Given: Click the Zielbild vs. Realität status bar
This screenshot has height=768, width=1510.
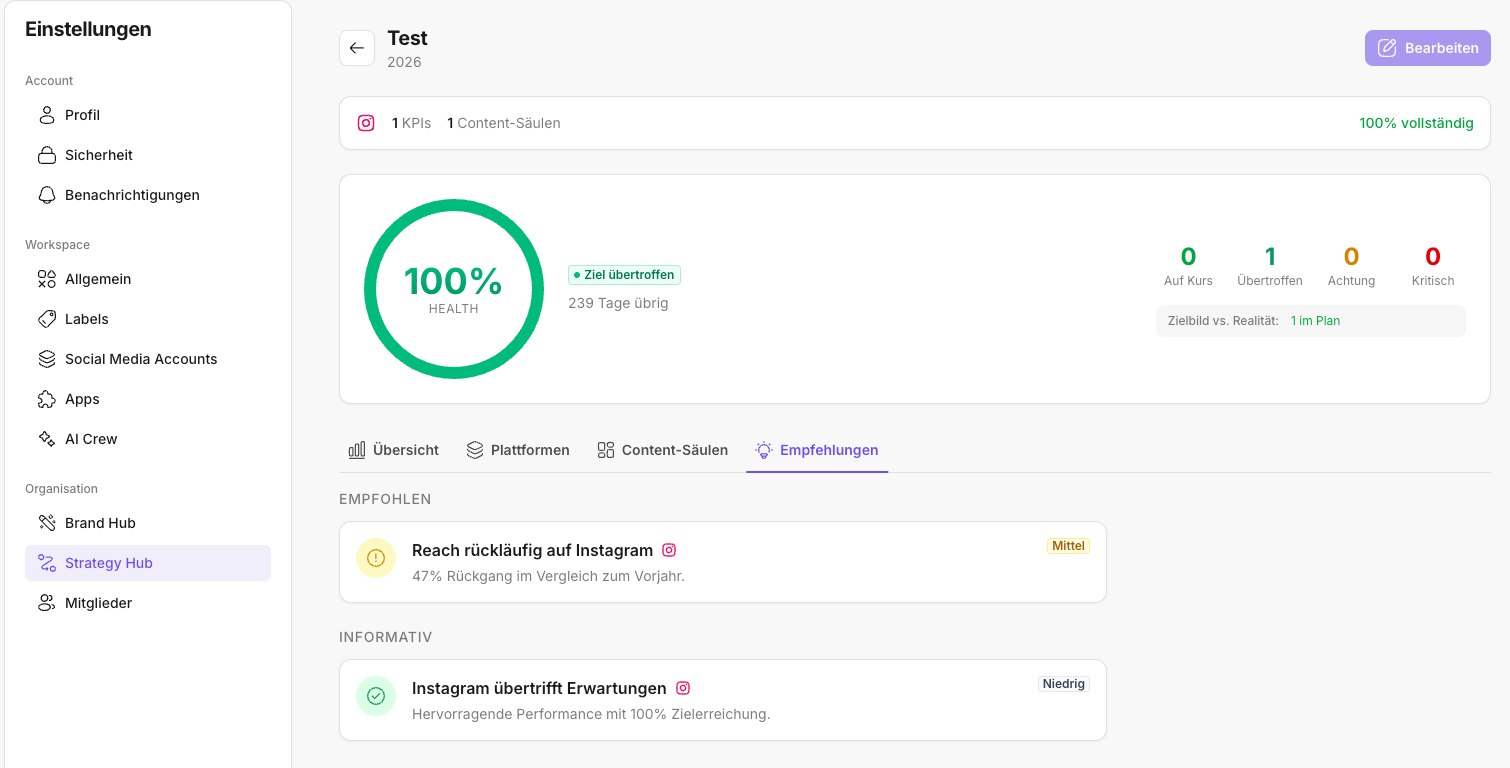Looking at the screenshot, I should pyautogui.click(x=1311, y=321).
